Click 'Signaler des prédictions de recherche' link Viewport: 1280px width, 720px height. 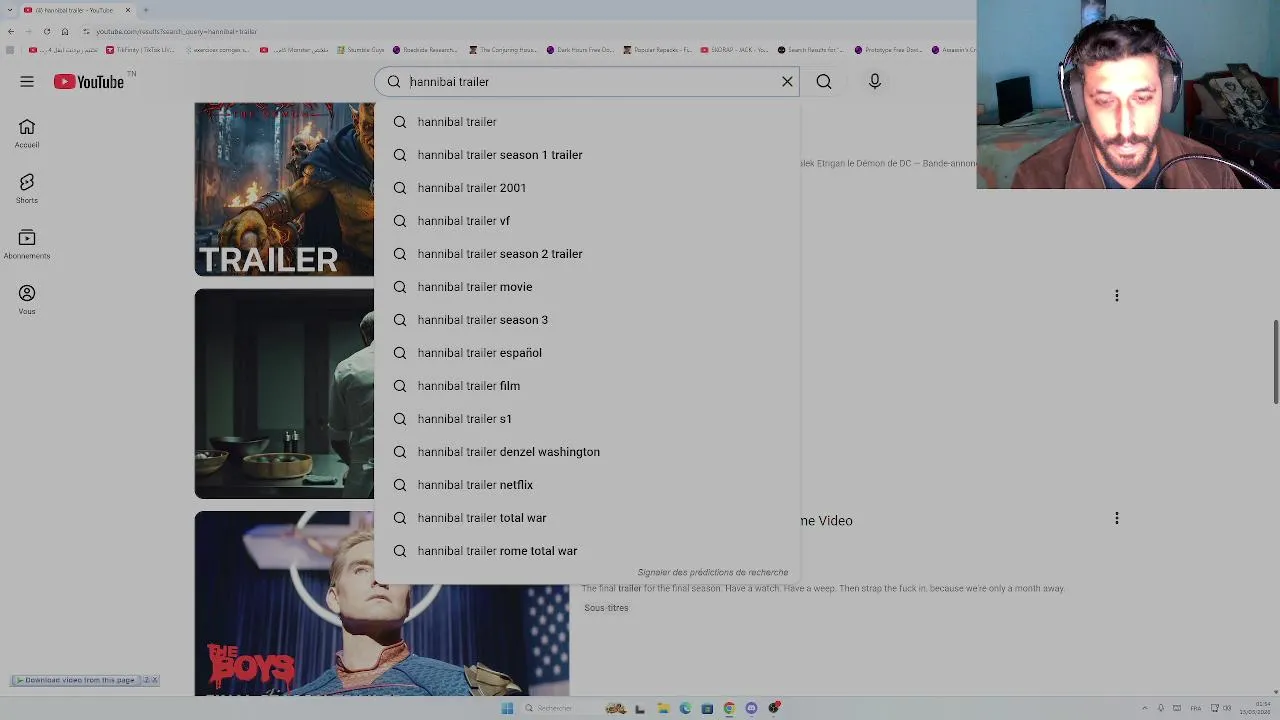pyautogui.click(x=713, y=573)
